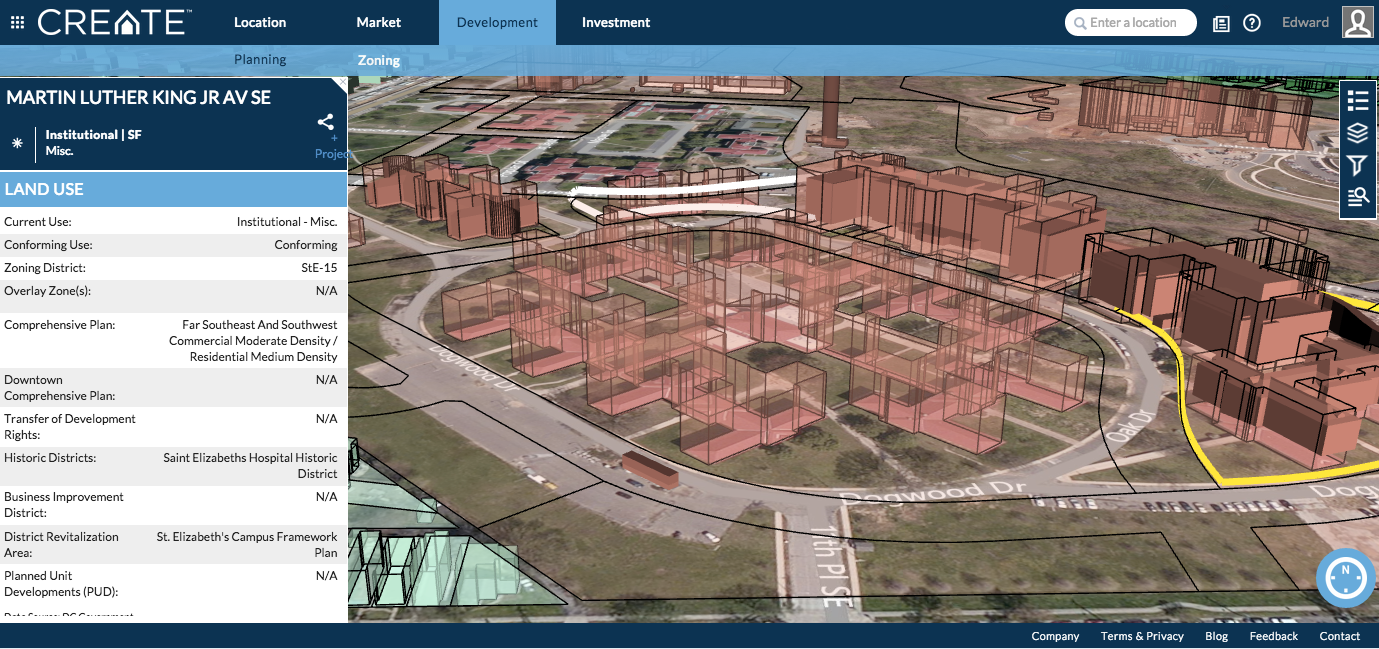
Task: Click the Enter a location search field
Action: pyautogui.click(x=1131, y=23)
